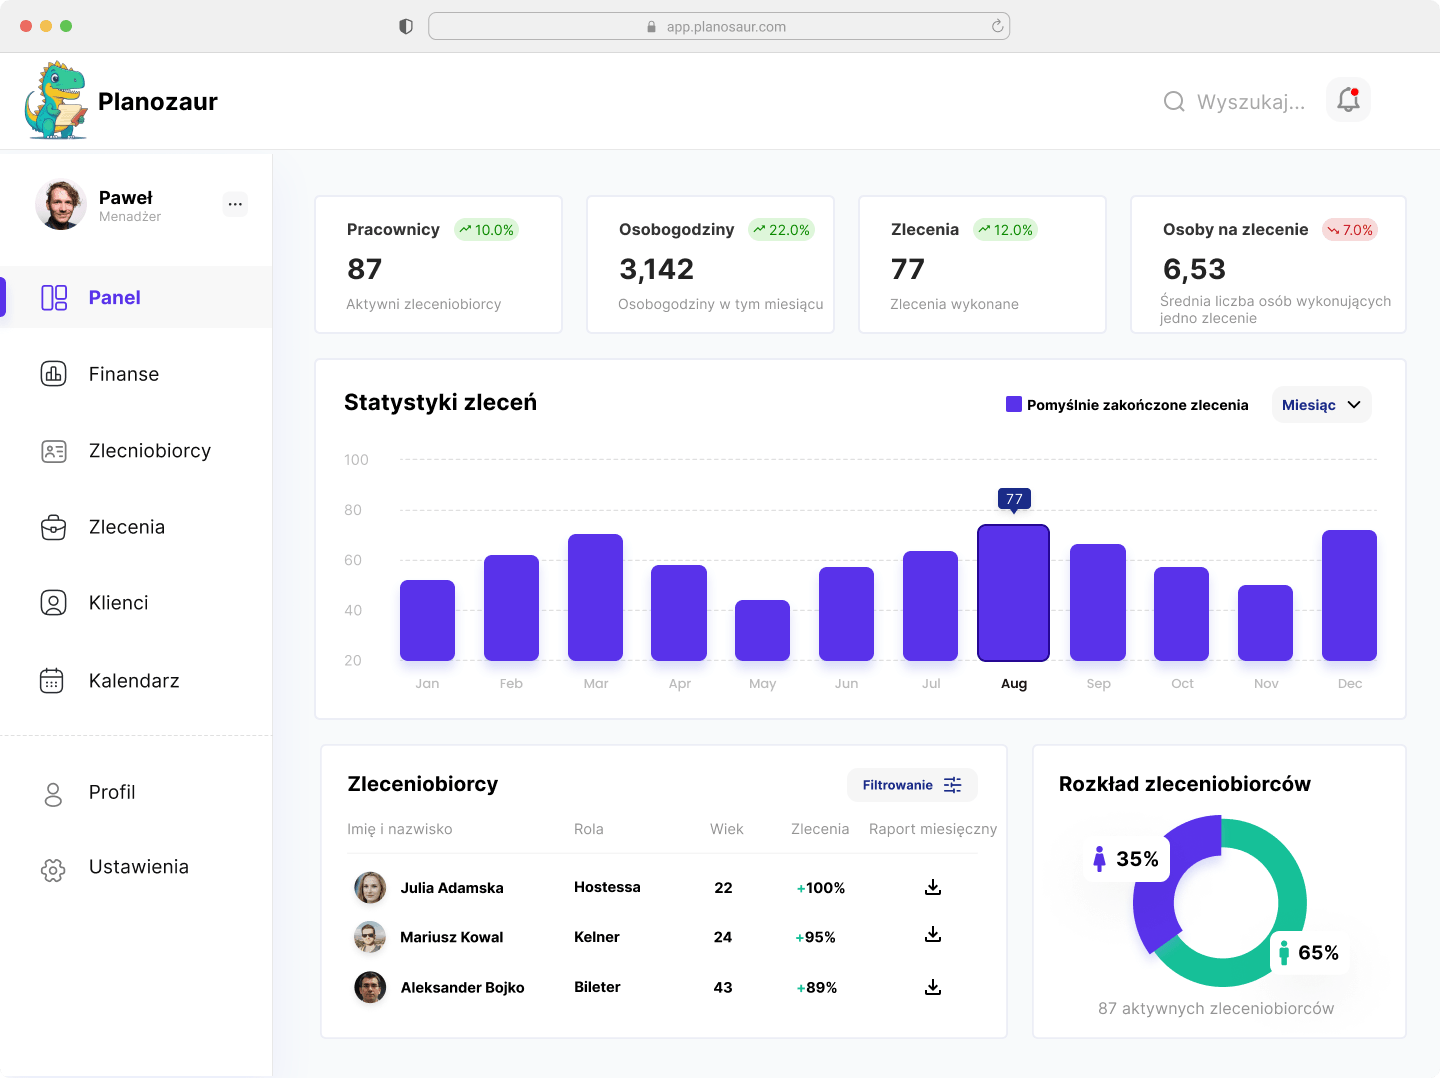Screen dimensions: 1440x1078
Task: Click the Kelner role cell
Action: pos(597,937)
